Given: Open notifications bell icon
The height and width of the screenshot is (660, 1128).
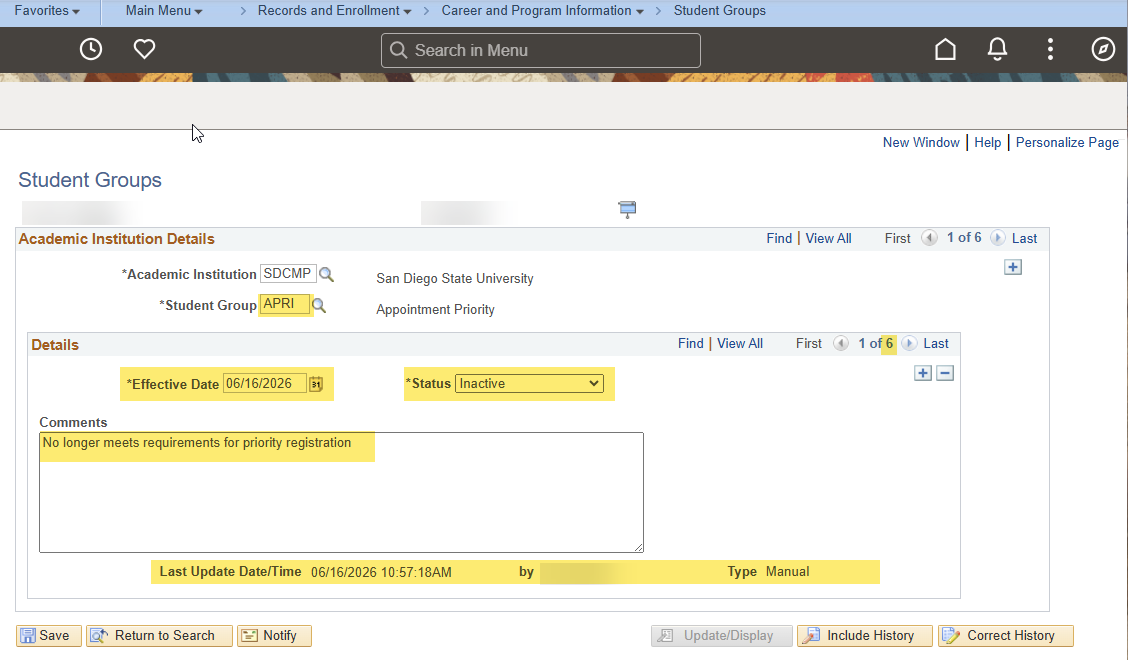Looking at the screenshot, I should [997, 49].
